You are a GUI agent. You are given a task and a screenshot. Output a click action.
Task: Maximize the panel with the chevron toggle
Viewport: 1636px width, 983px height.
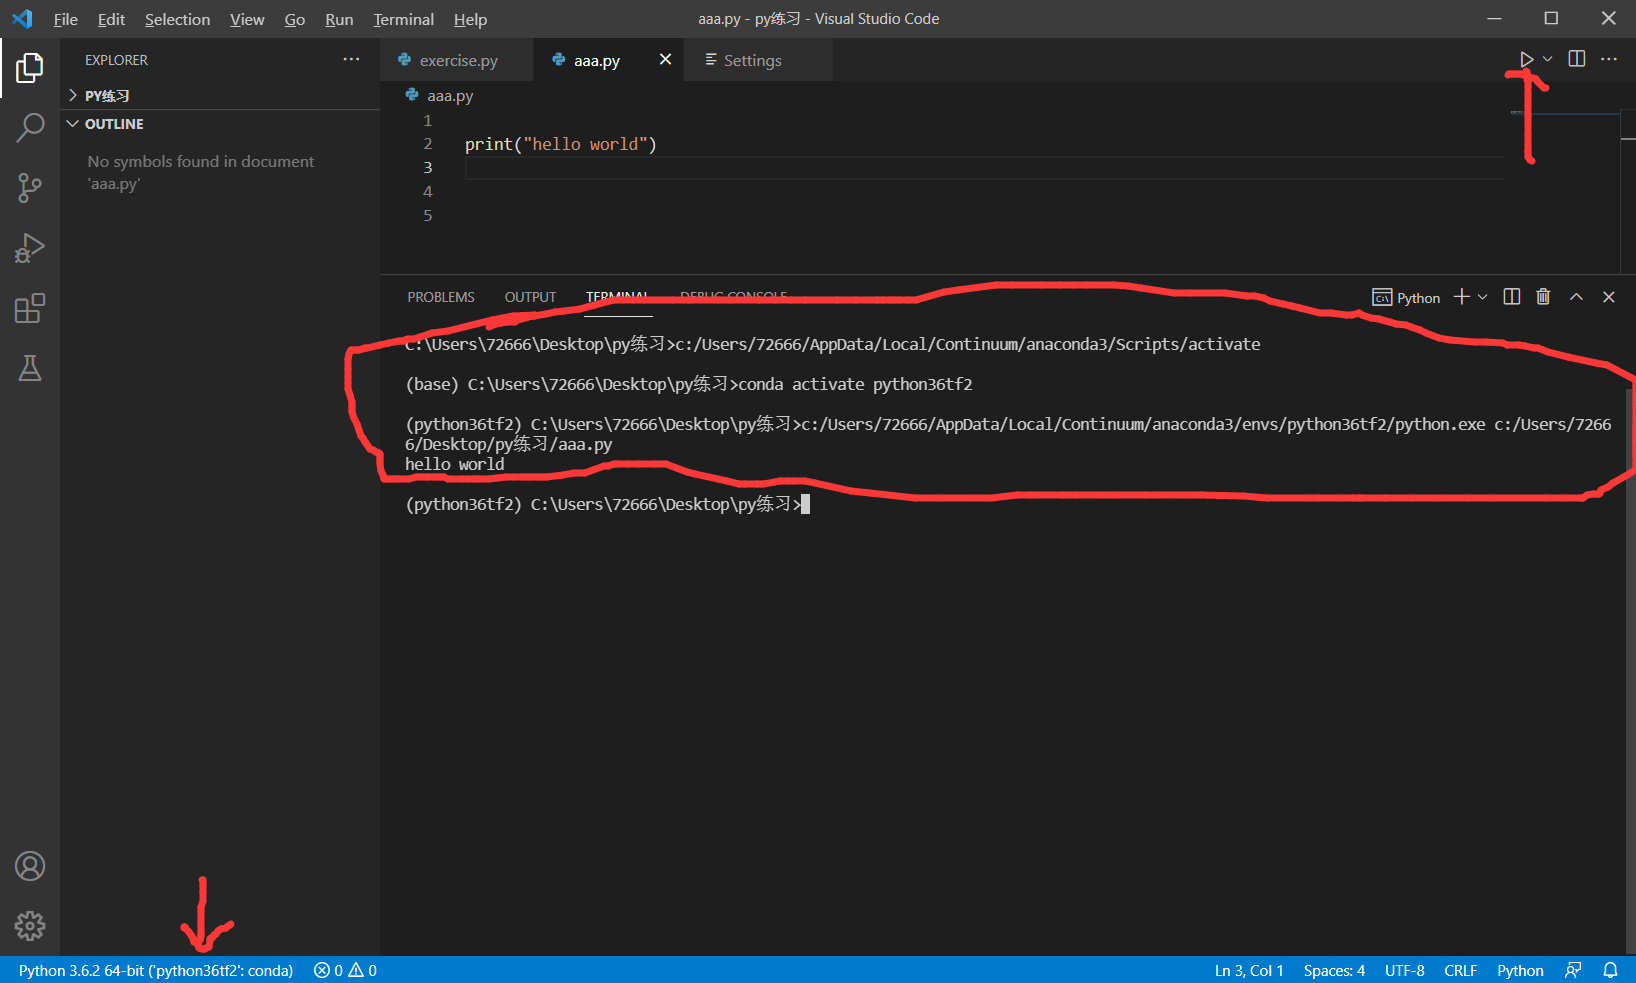tap(1576, 296)
